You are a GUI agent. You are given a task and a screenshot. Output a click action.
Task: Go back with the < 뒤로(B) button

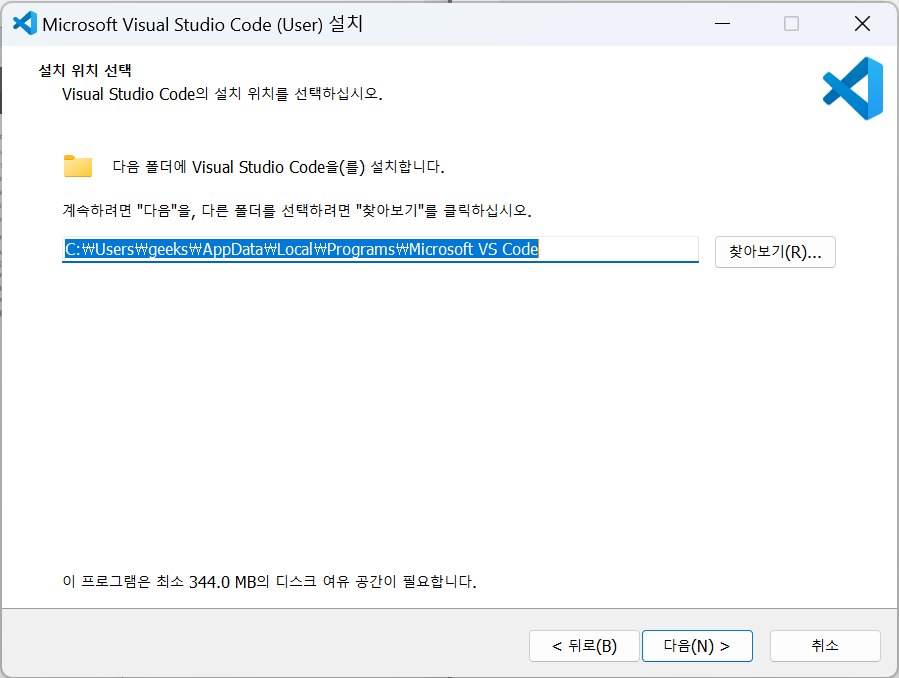pyautogui.click(x=584, y=646)
